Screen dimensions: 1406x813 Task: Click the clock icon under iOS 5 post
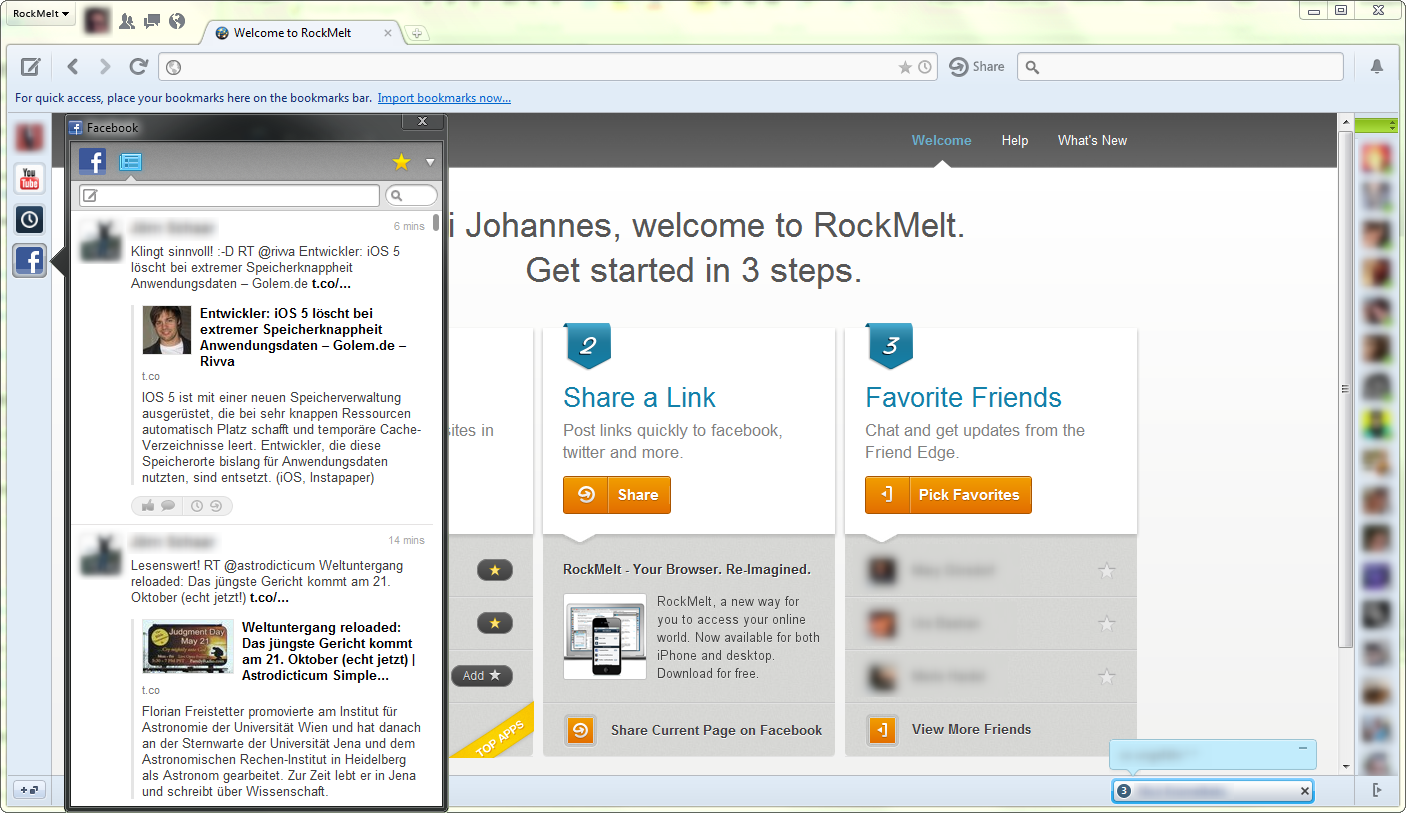click(197, 506)
